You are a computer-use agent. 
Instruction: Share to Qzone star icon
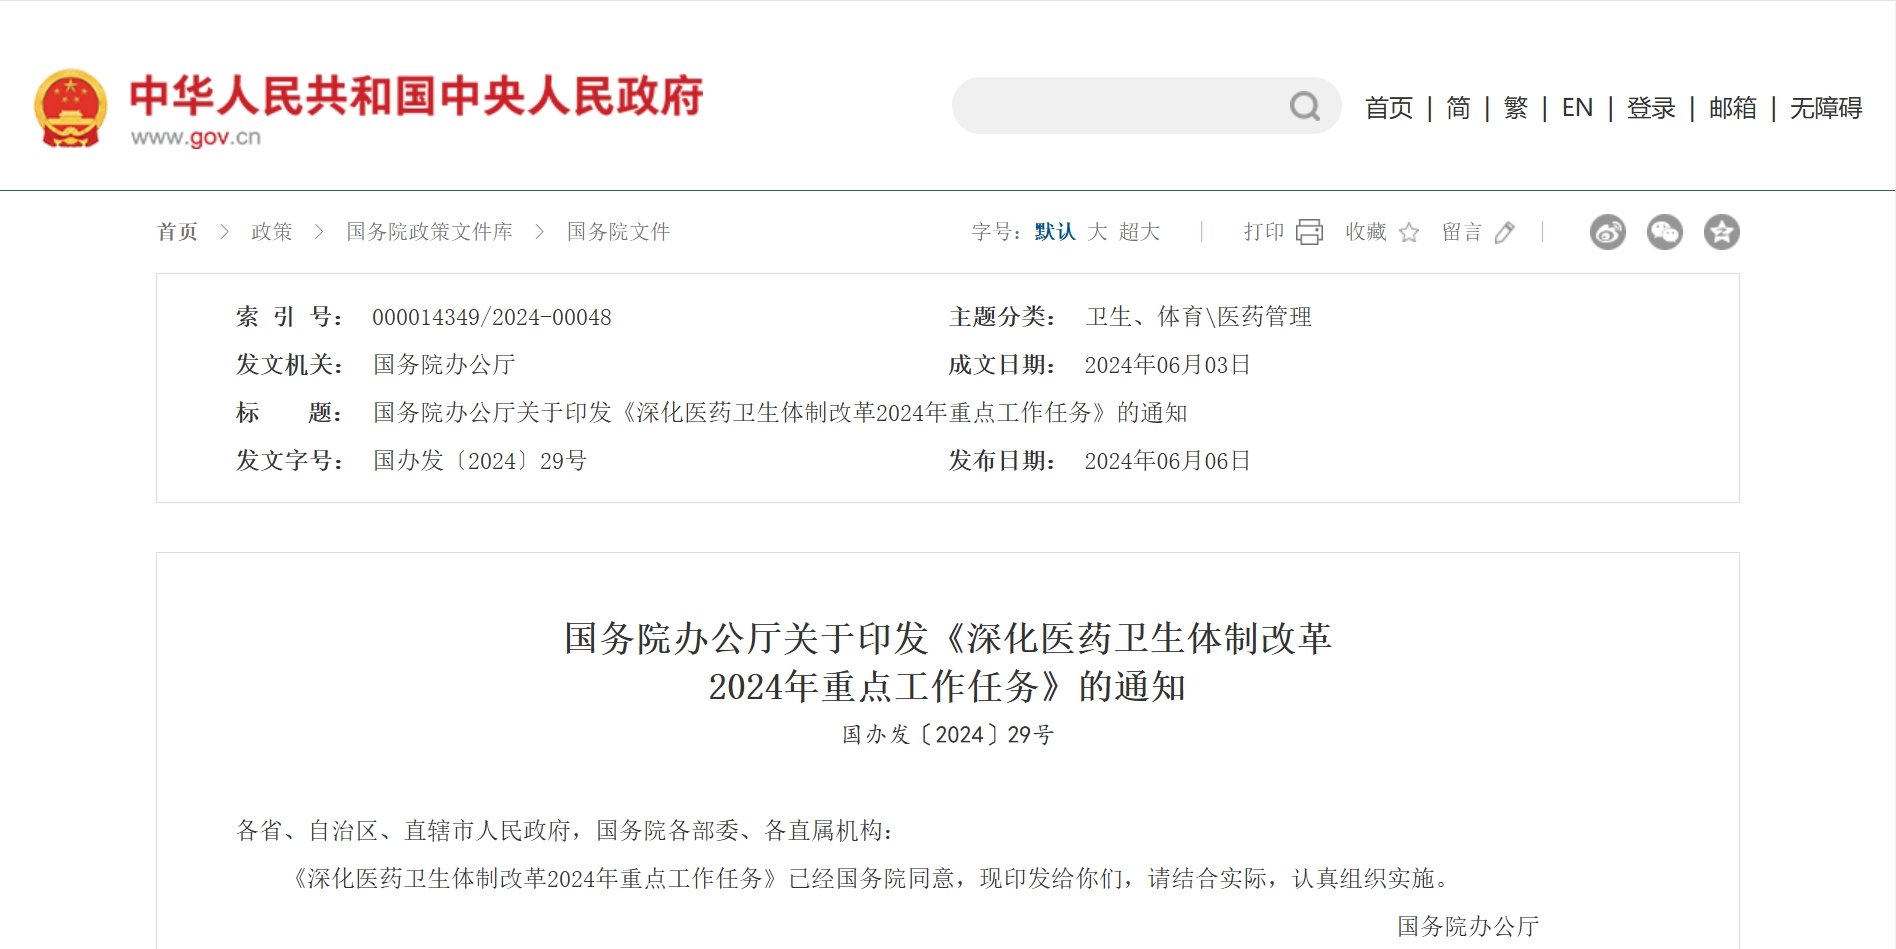click(x=1721, y=232)
